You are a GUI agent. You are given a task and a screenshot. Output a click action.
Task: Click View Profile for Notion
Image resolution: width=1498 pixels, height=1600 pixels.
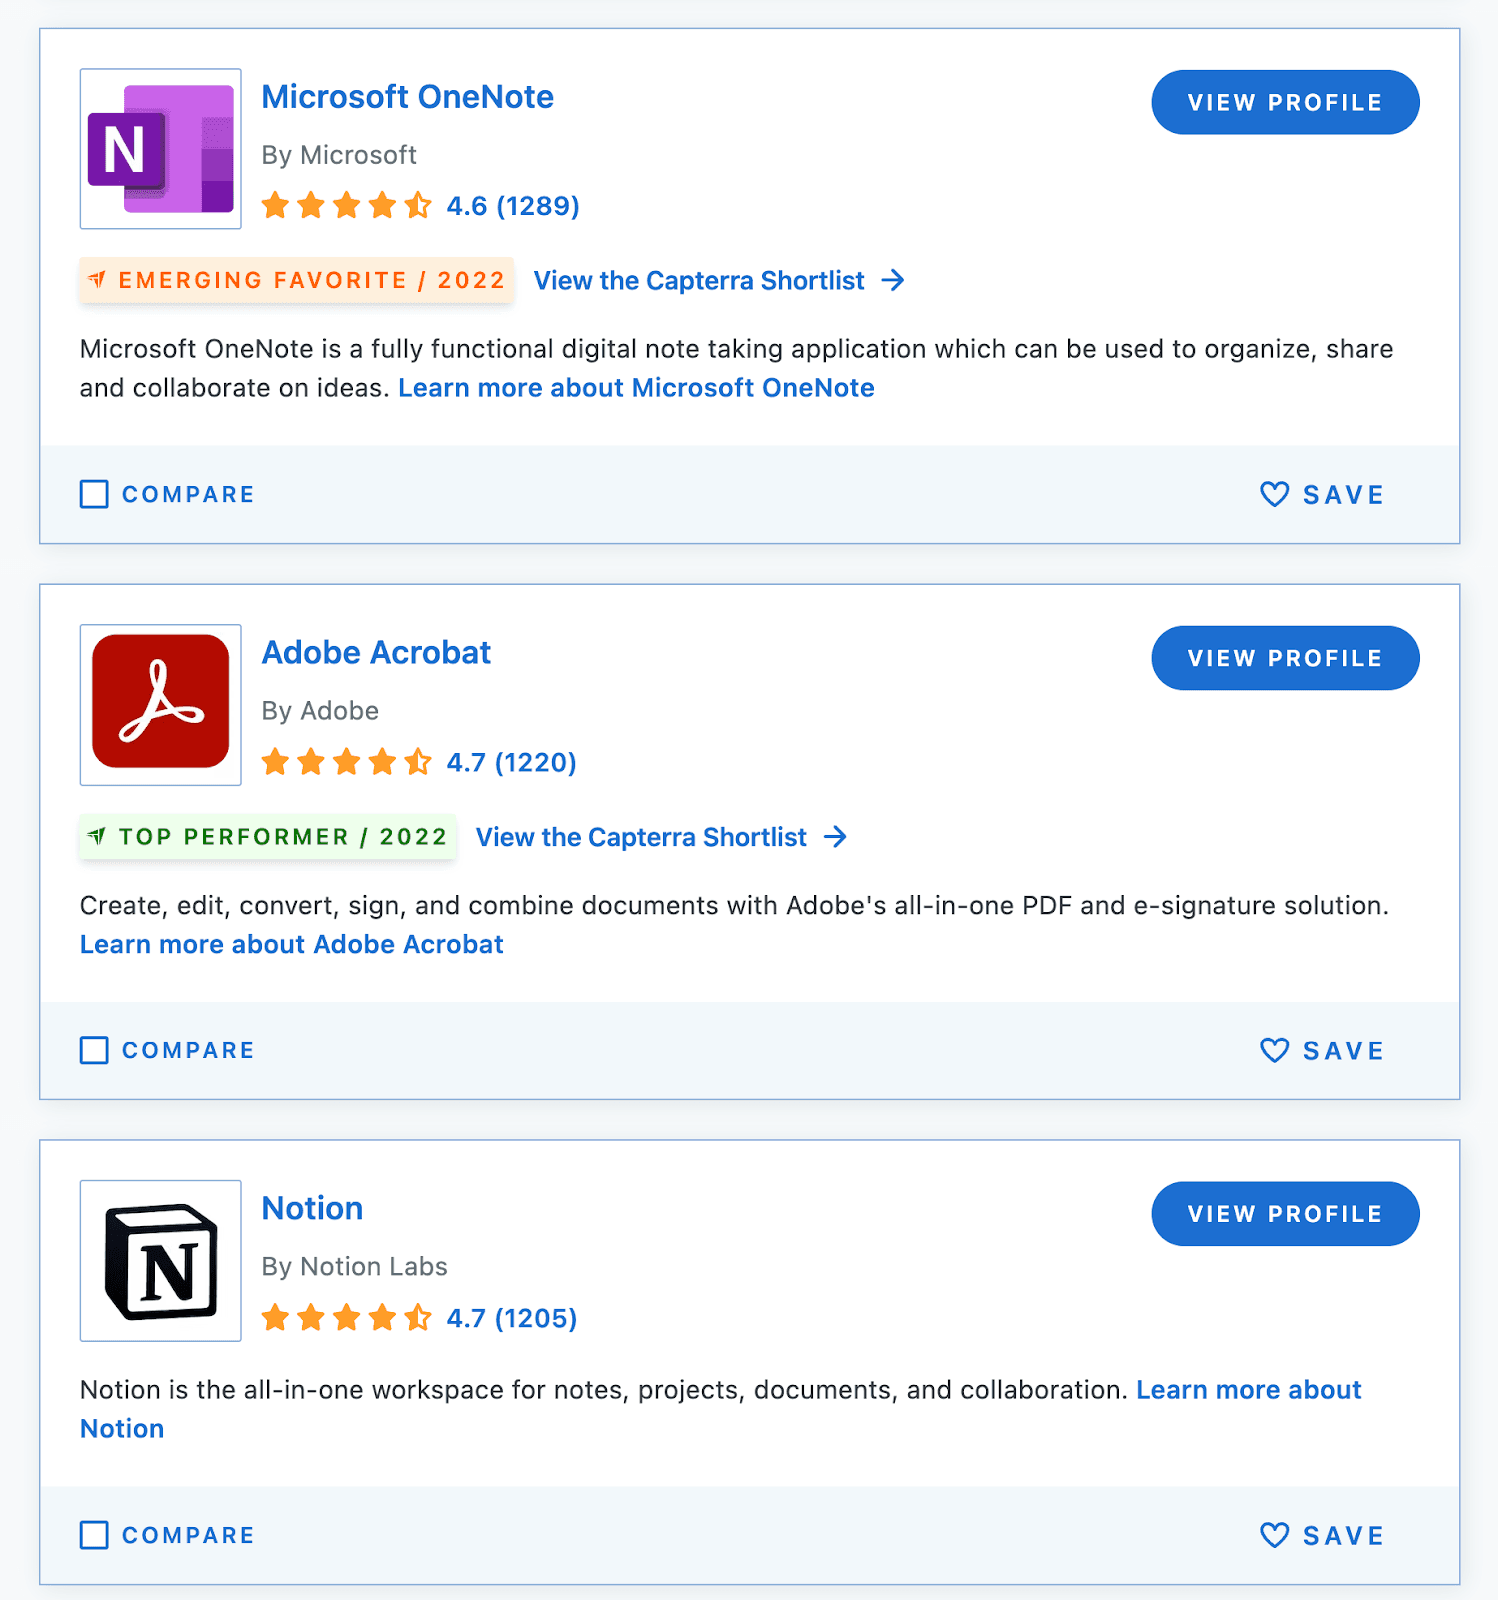[1285, 1214]
